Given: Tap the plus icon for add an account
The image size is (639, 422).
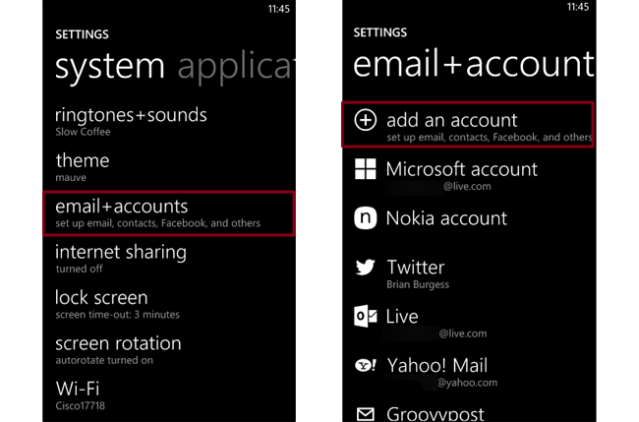Looking at the screenshot, I should pyautogui.click(x=365, y=120).
